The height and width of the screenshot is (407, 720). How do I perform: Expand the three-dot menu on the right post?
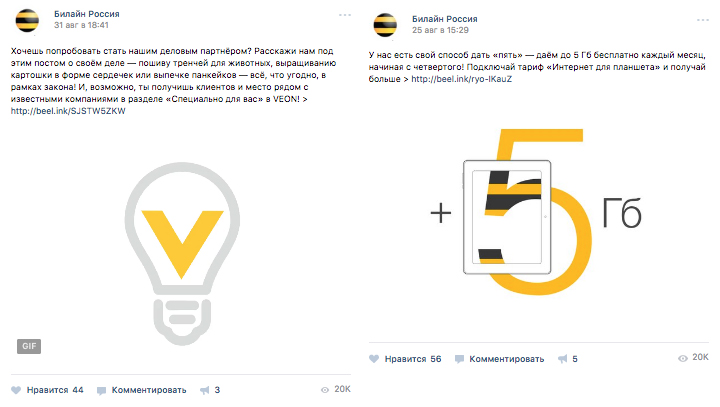point(703,20)
